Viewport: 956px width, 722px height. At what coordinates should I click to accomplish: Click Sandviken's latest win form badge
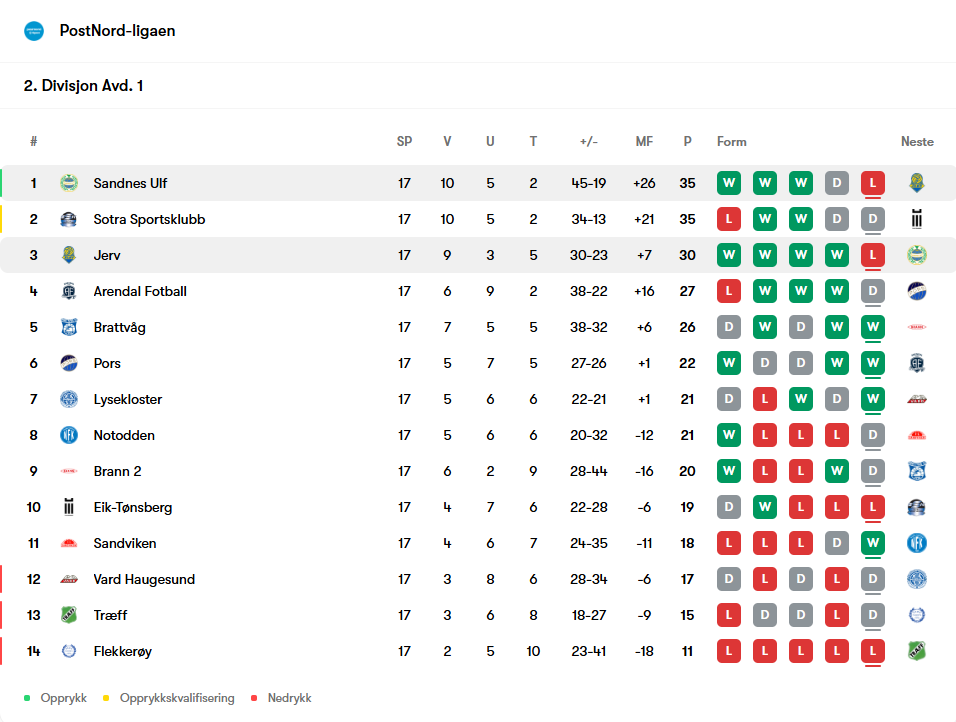(x=872, y=543)
